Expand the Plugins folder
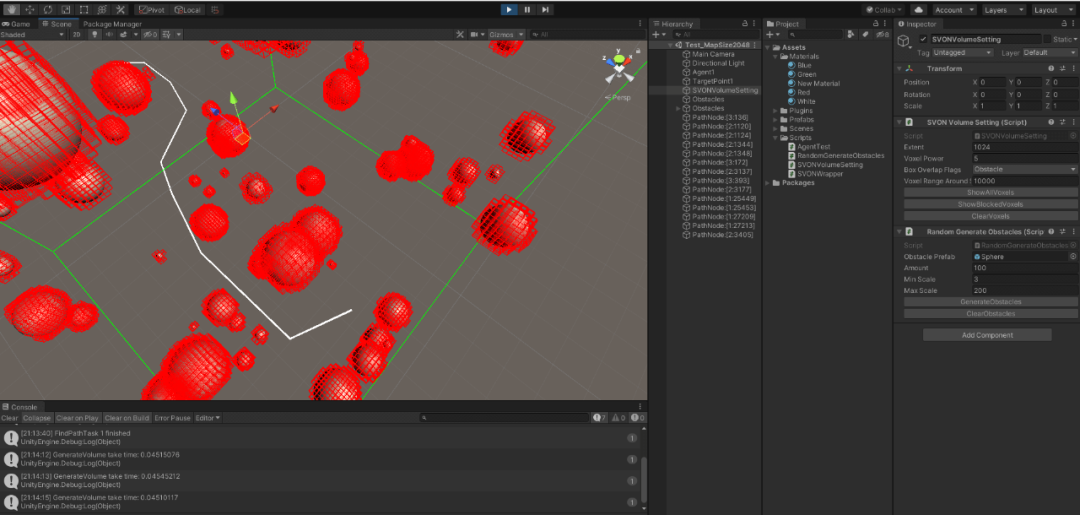1080x515 pixels. [x=776, y=110]
